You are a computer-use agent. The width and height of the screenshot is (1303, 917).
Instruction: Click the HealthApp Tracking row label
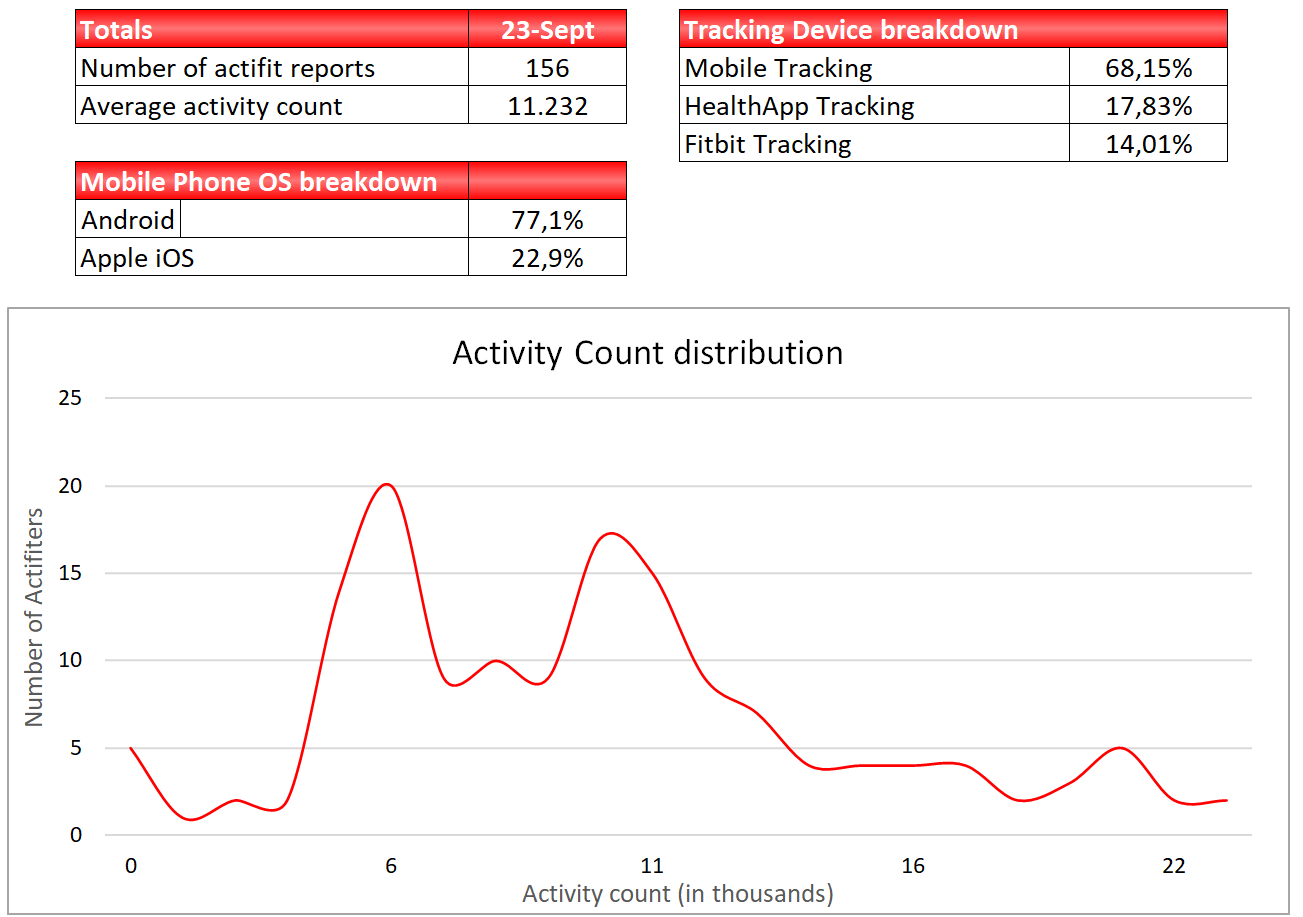click(873, 106)
